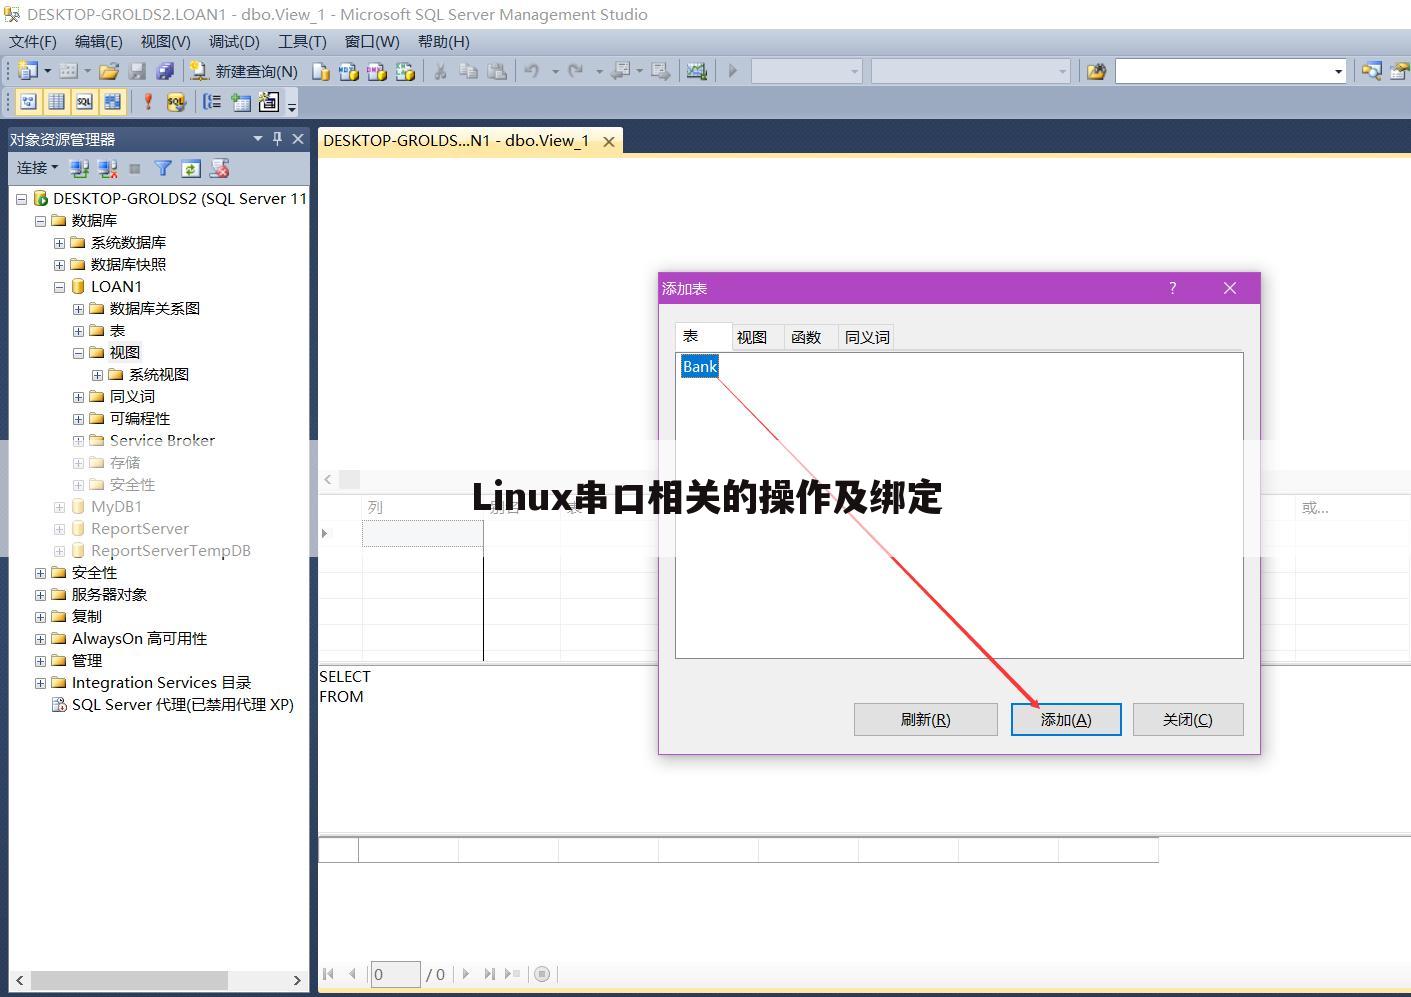Collapse the LOAN1 database node

(x=59, y=286)
